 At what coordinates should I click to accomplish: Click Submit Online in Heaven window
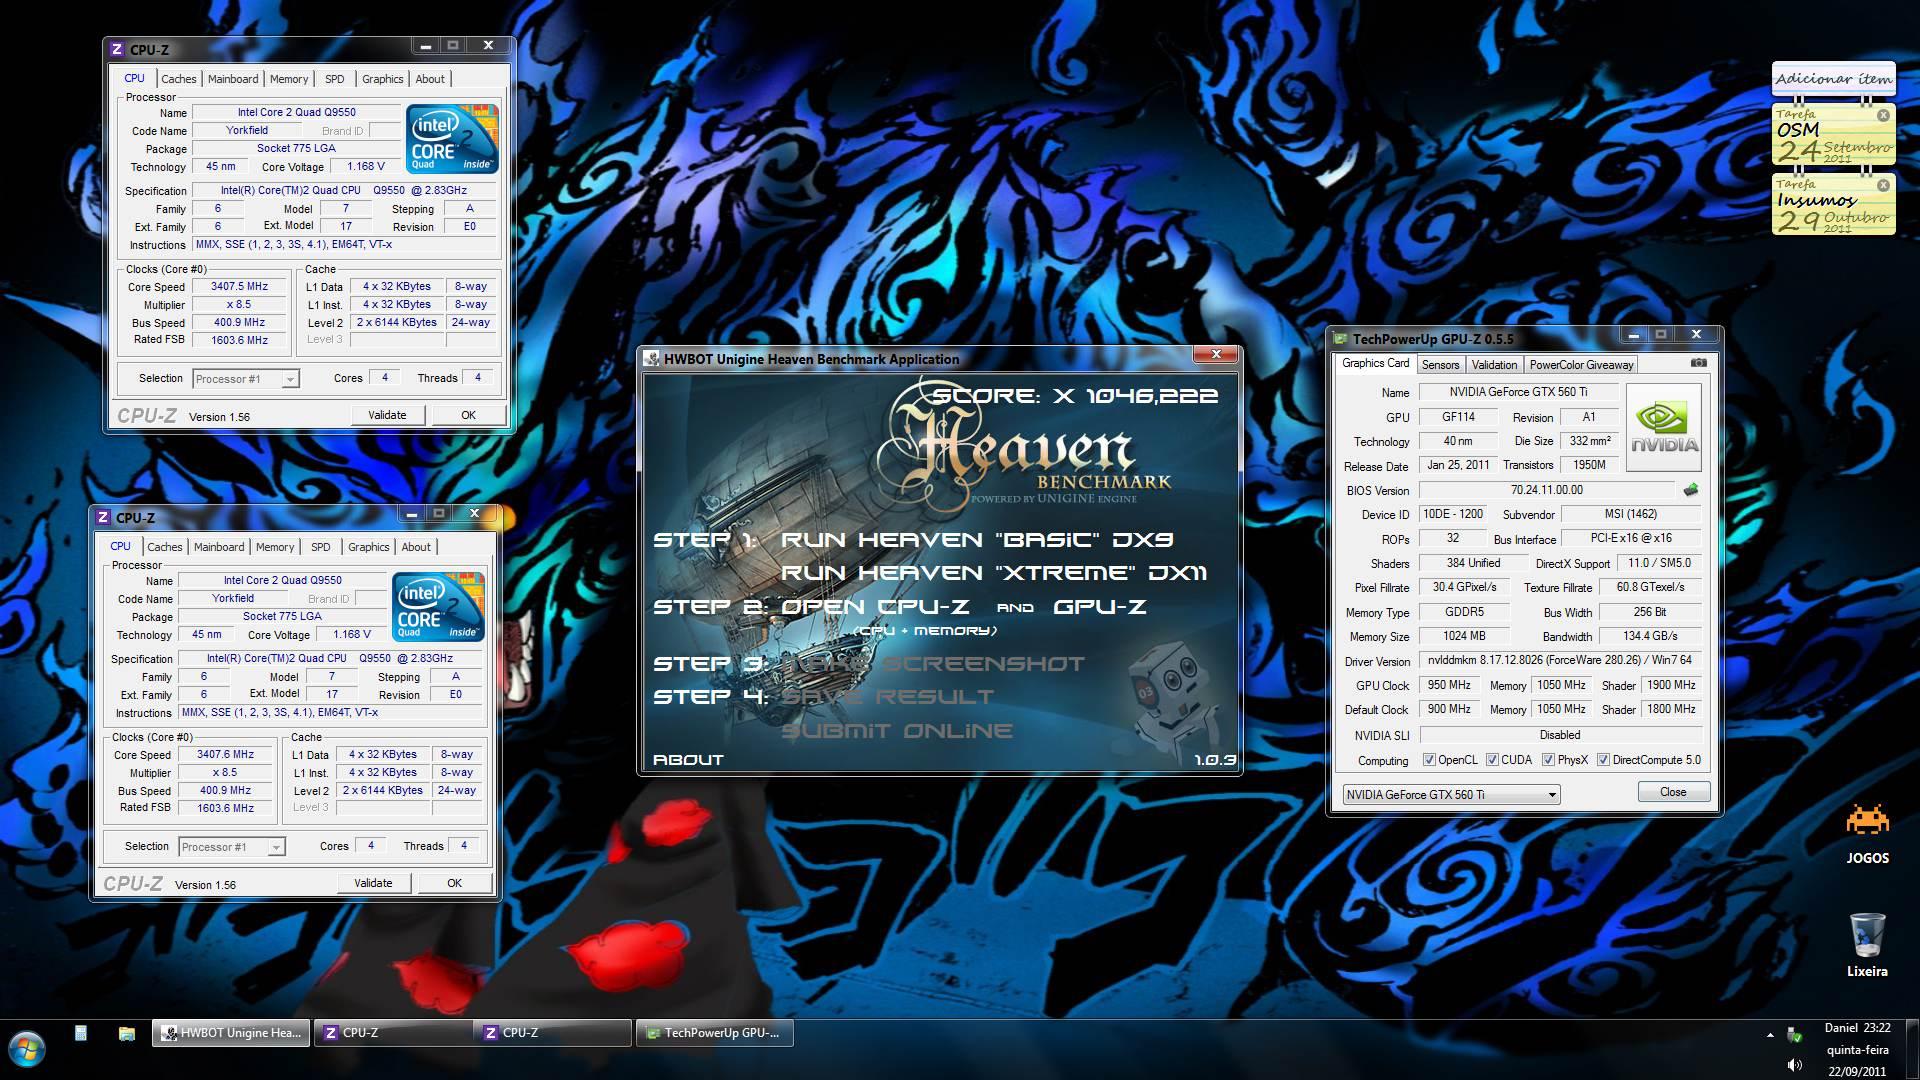pyautogui.click(x=896, y=731)
